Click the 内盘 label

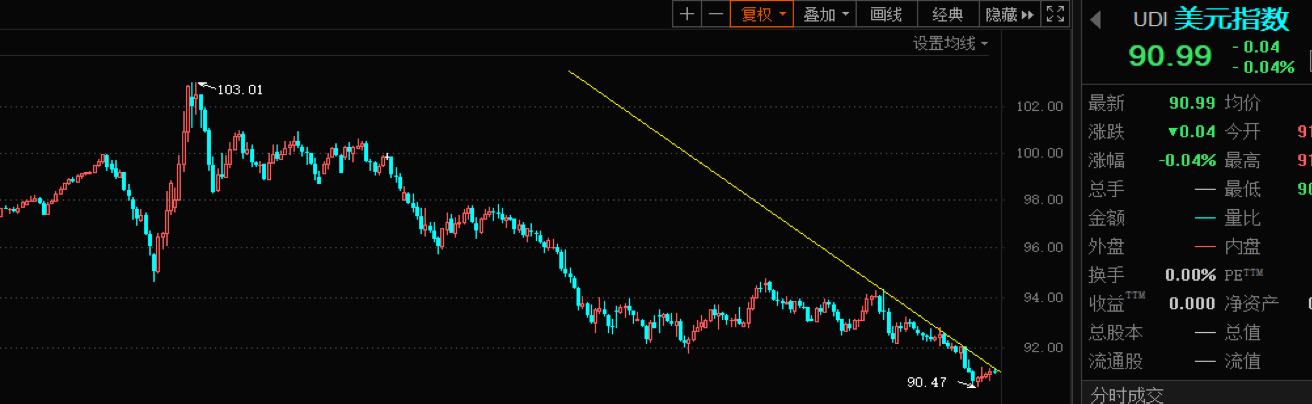coord(1242,246)
